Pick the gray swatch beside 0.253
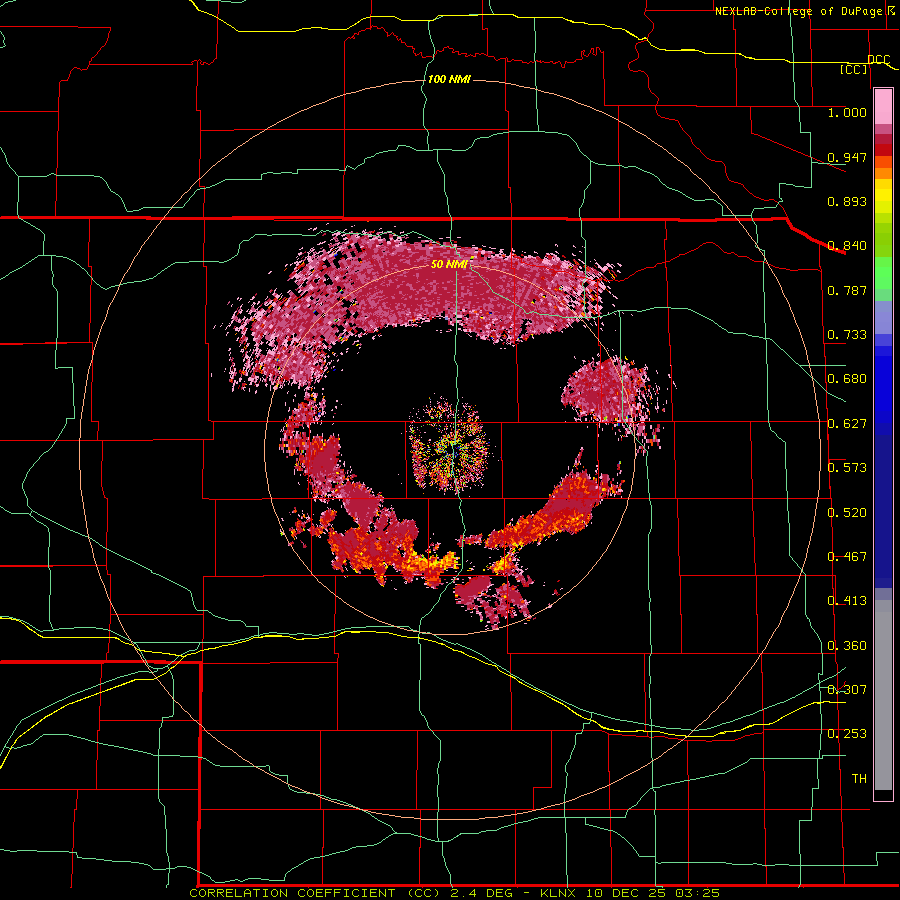Screen dimensions: 900x900 click(x=883, y=700)
